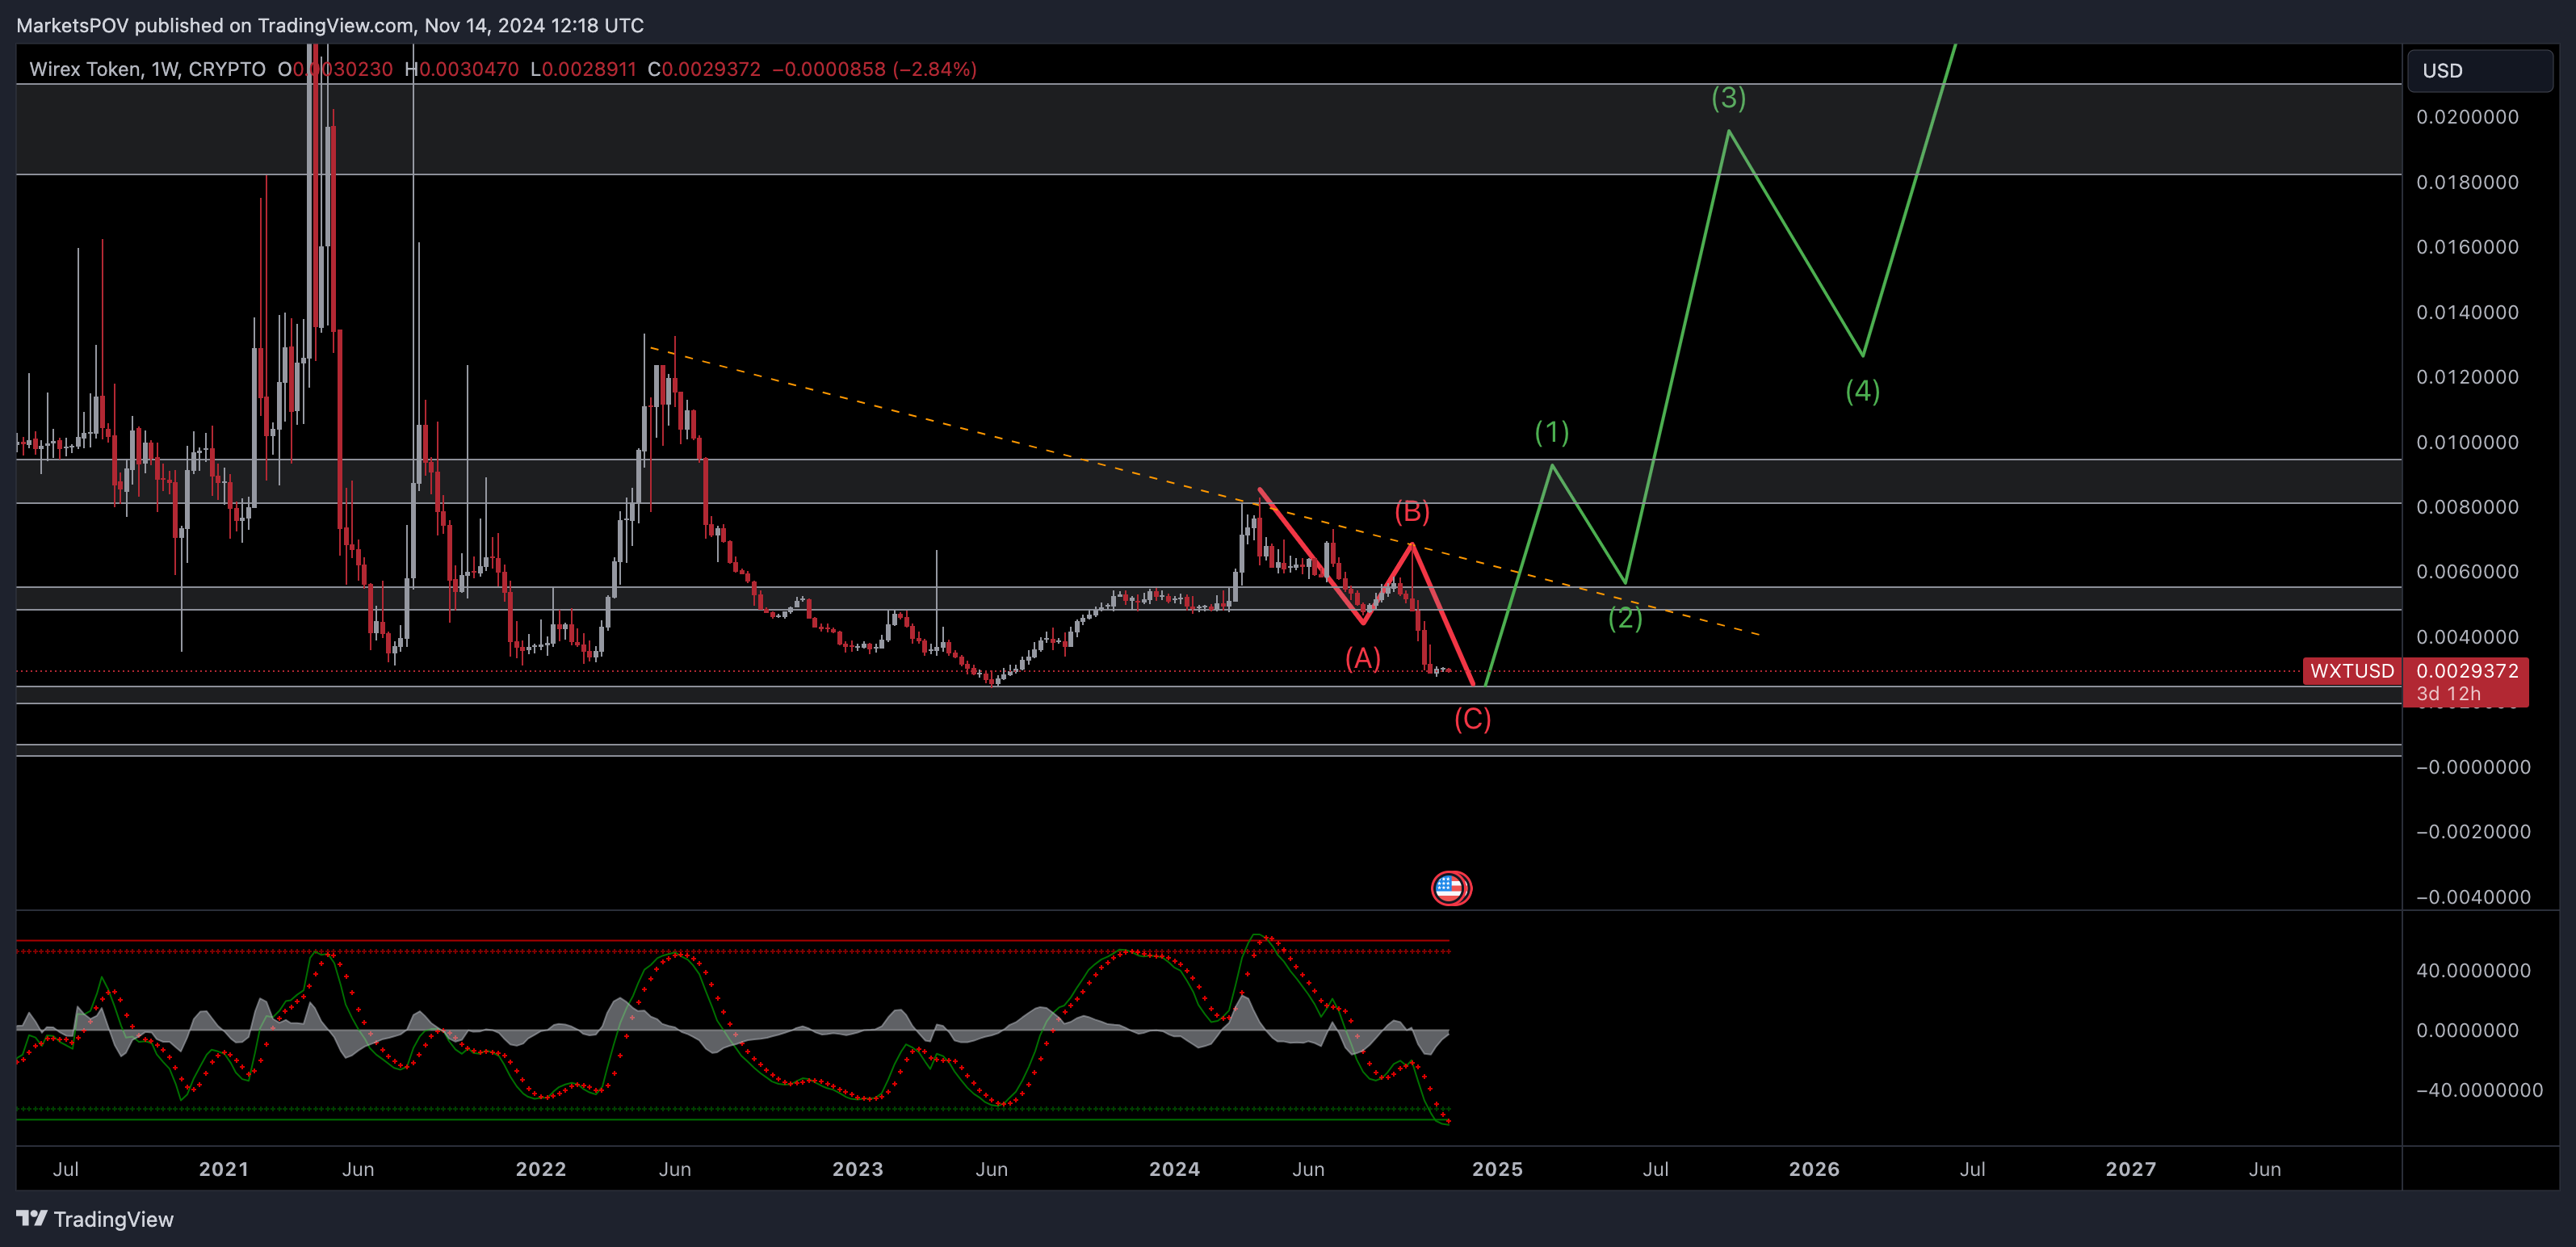2576x1247 pixels.
Task: Click the 2026 time axis label
Action: [x=1814, y=1169]
